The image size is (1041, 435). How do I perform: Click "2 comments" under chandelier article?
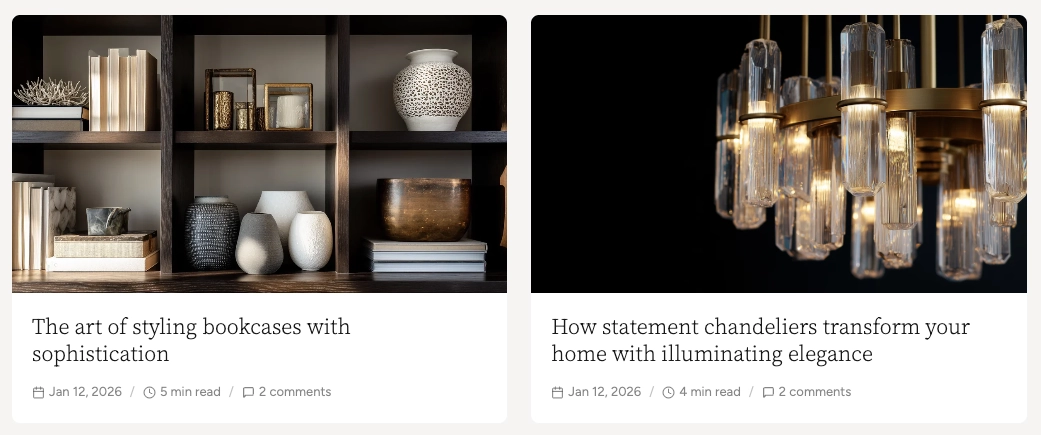point(815,392)
